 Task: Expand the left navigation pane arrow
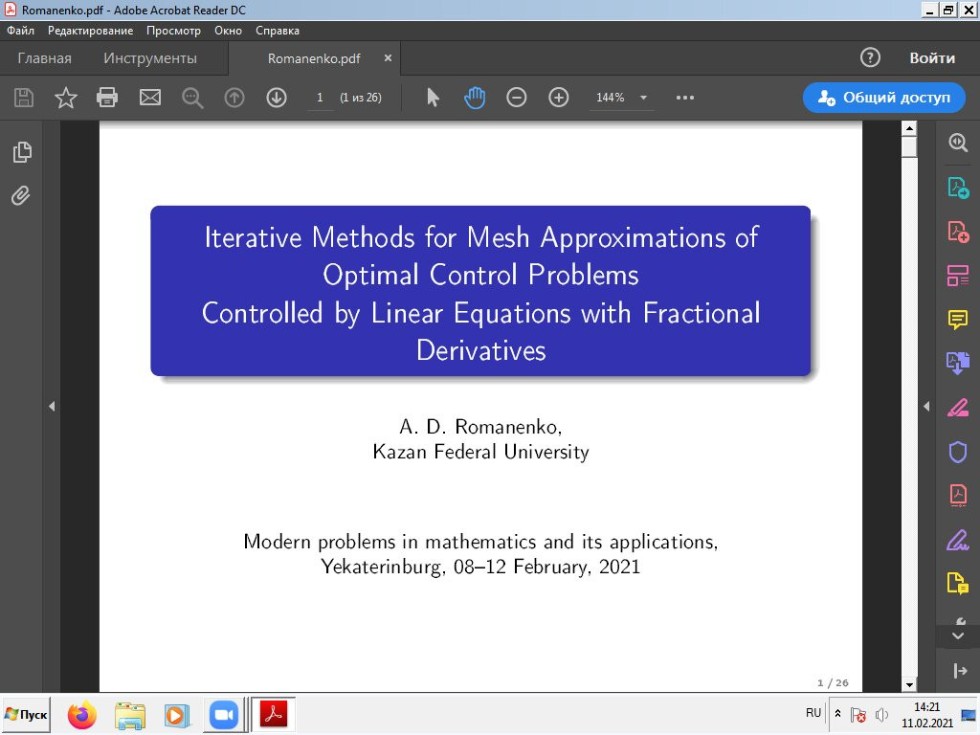tap(51, 406)
